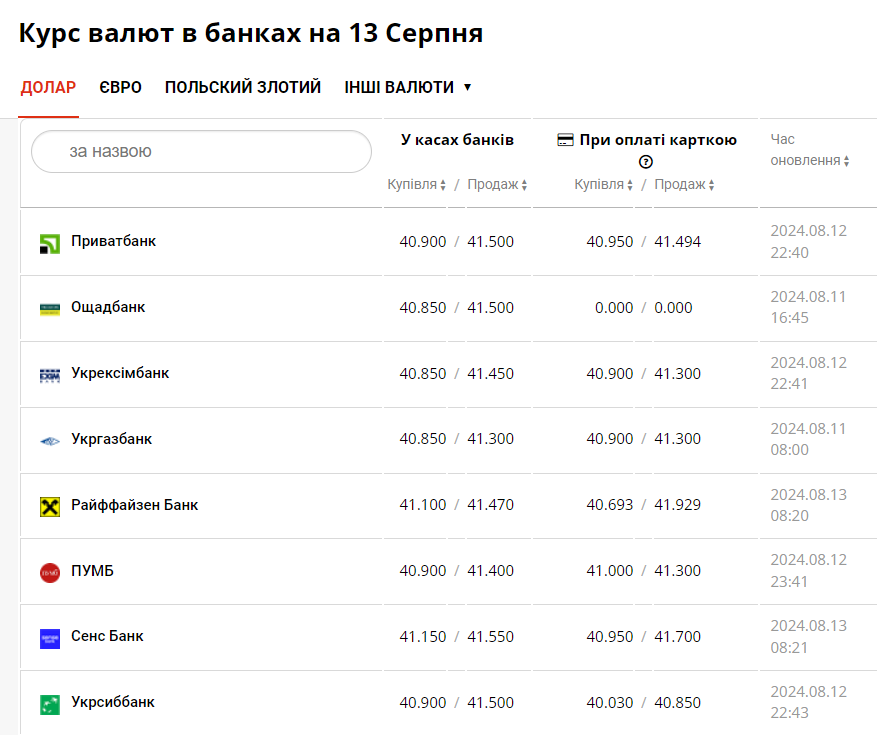Viewport: 877px width, 735px height.
Task: Click the Ощадбанк logo icon
Action: click(50, 309)
